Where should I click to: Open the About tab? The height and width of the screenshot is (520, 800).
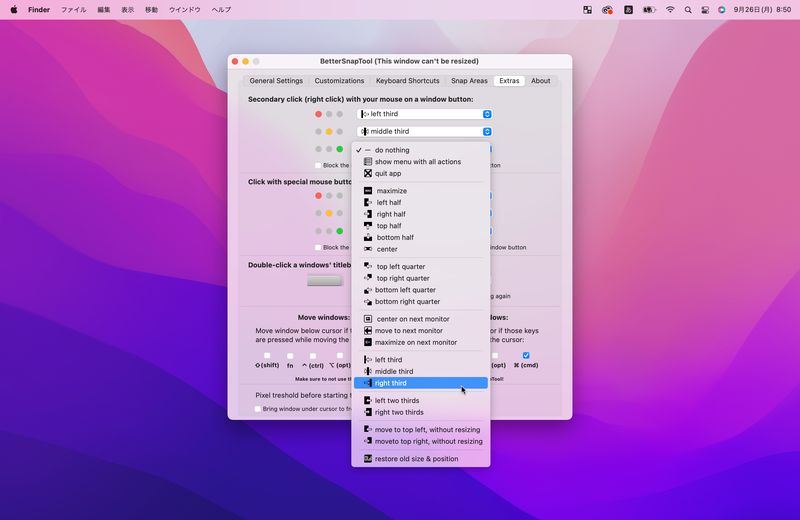tap(541, 81)
